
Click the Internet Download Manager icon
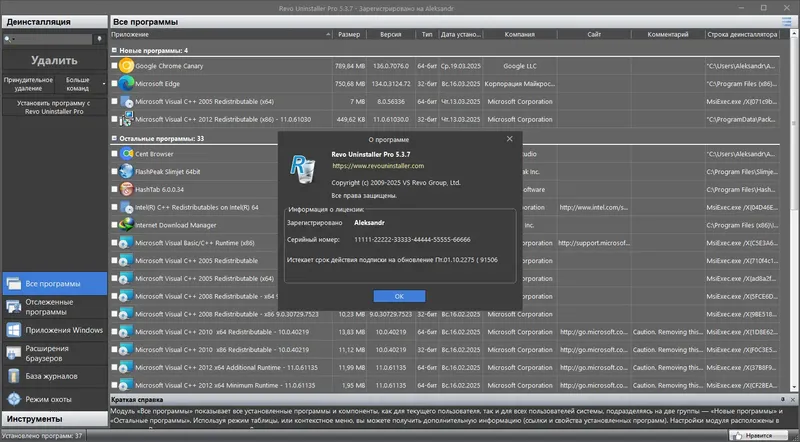click(x=126, y=225)
